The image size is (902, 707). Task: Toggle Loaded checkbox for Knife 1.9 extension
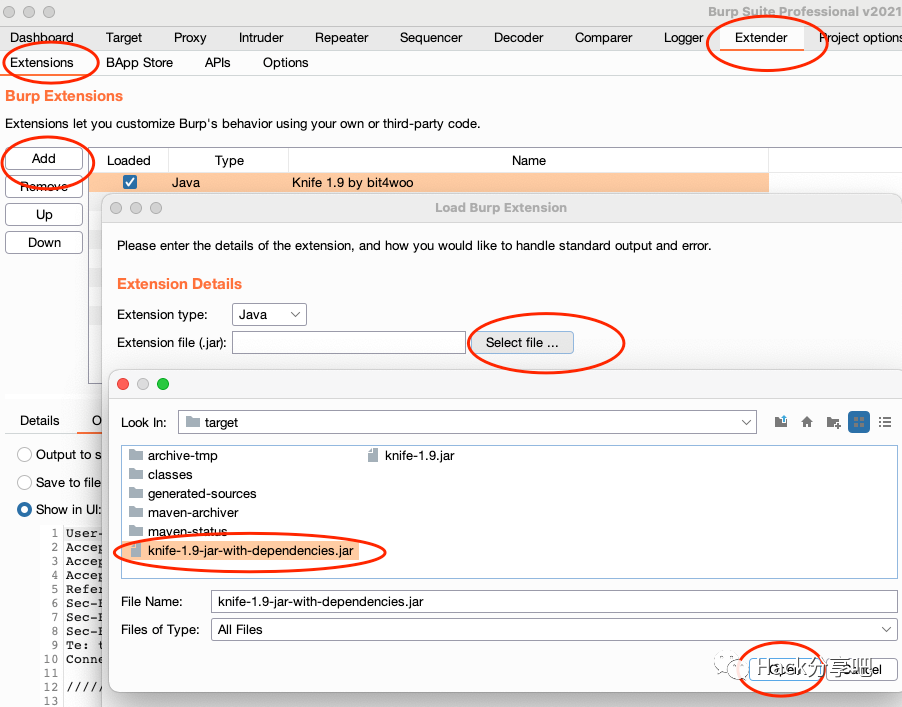[130, 182]
